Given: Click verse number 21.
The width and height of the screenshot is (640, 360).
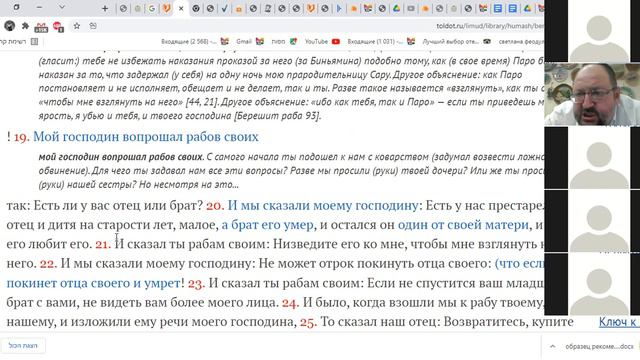Looking at the screenshot, I should 103,244.
